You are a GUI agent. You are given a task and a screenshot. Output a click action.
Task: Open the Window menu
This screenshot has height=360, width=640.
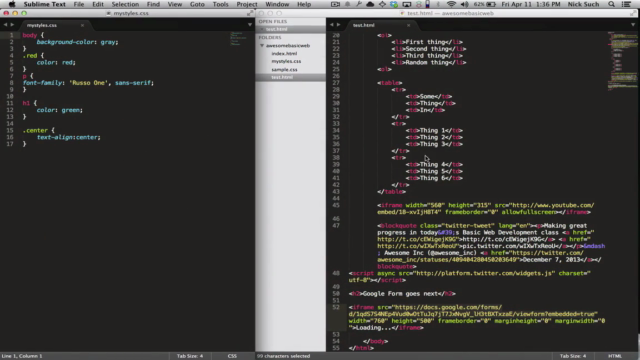[x=277, y=4]
